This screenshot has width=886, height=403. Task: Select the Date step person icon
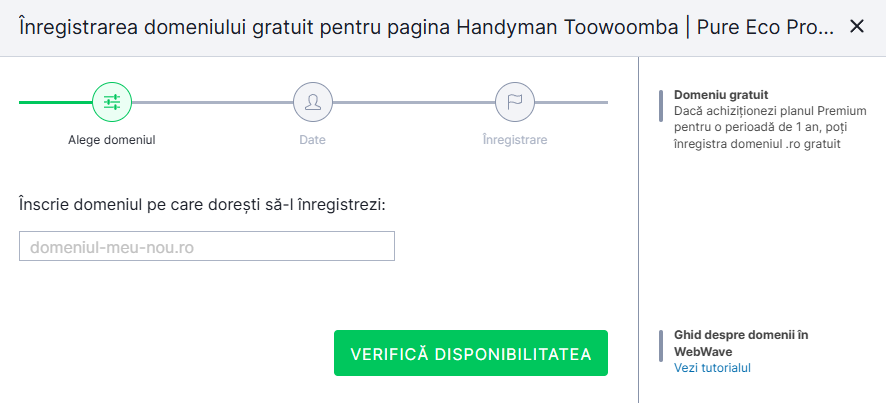[x=313, y=101]
